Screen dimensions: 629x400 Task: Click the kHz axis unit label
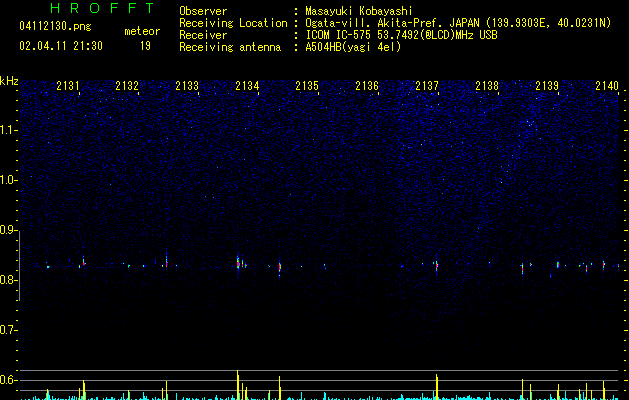(9, 81)
